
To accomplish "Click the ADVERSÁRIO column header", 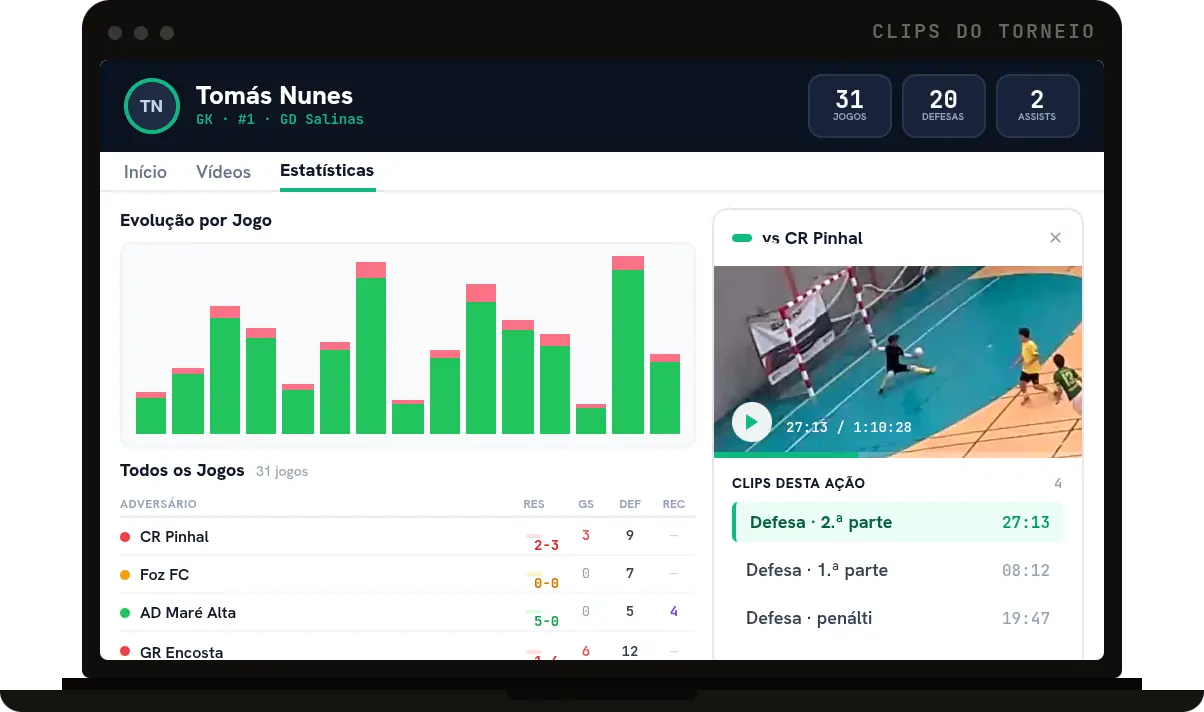I will click(x=158, y=504).
